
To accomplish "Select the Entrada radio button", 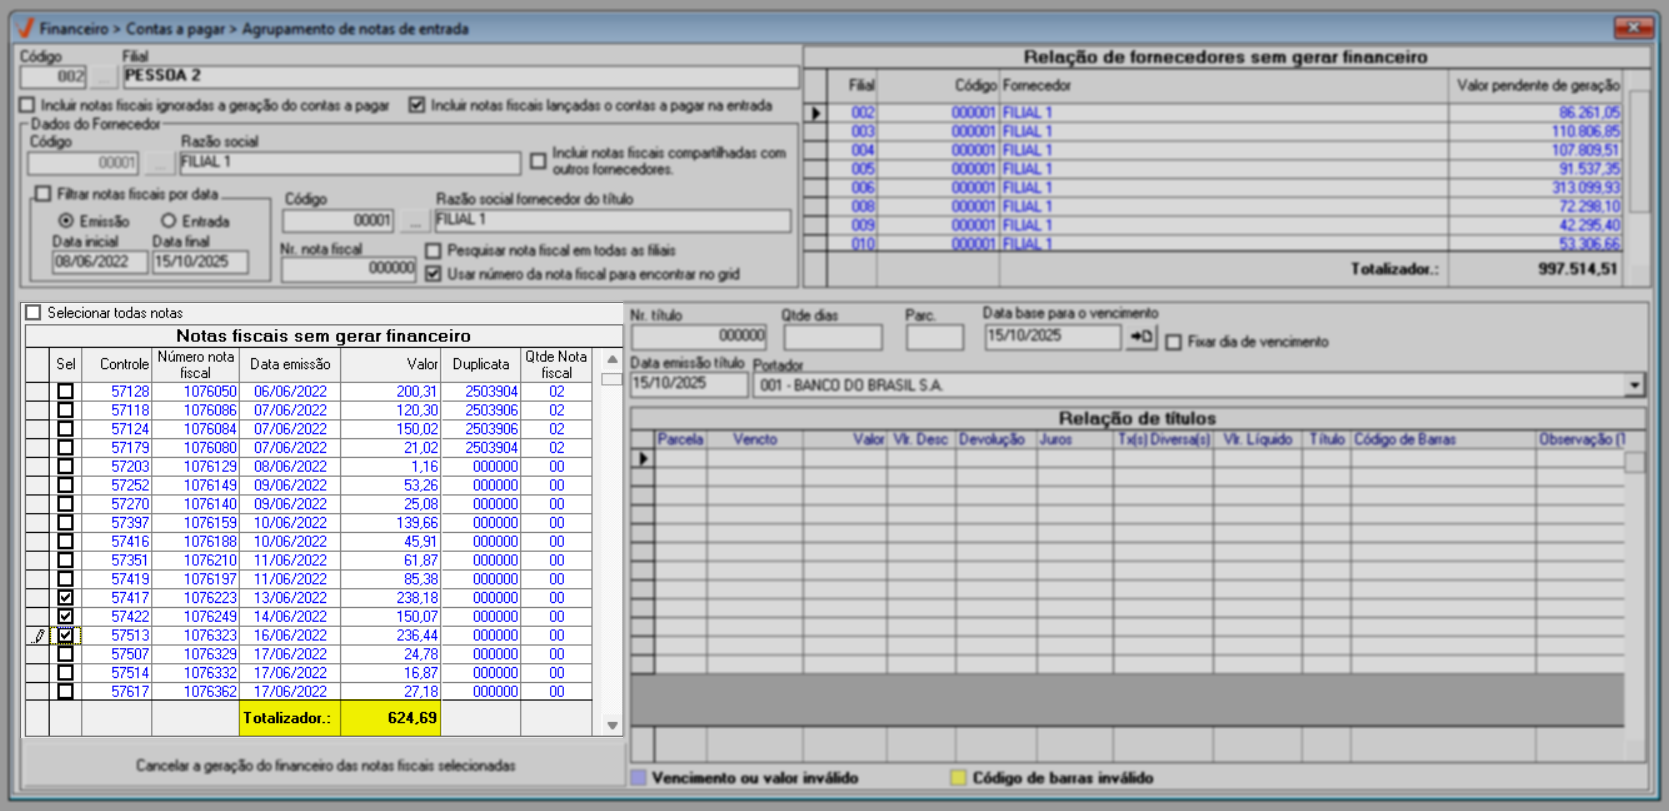I will coord(169,221).
